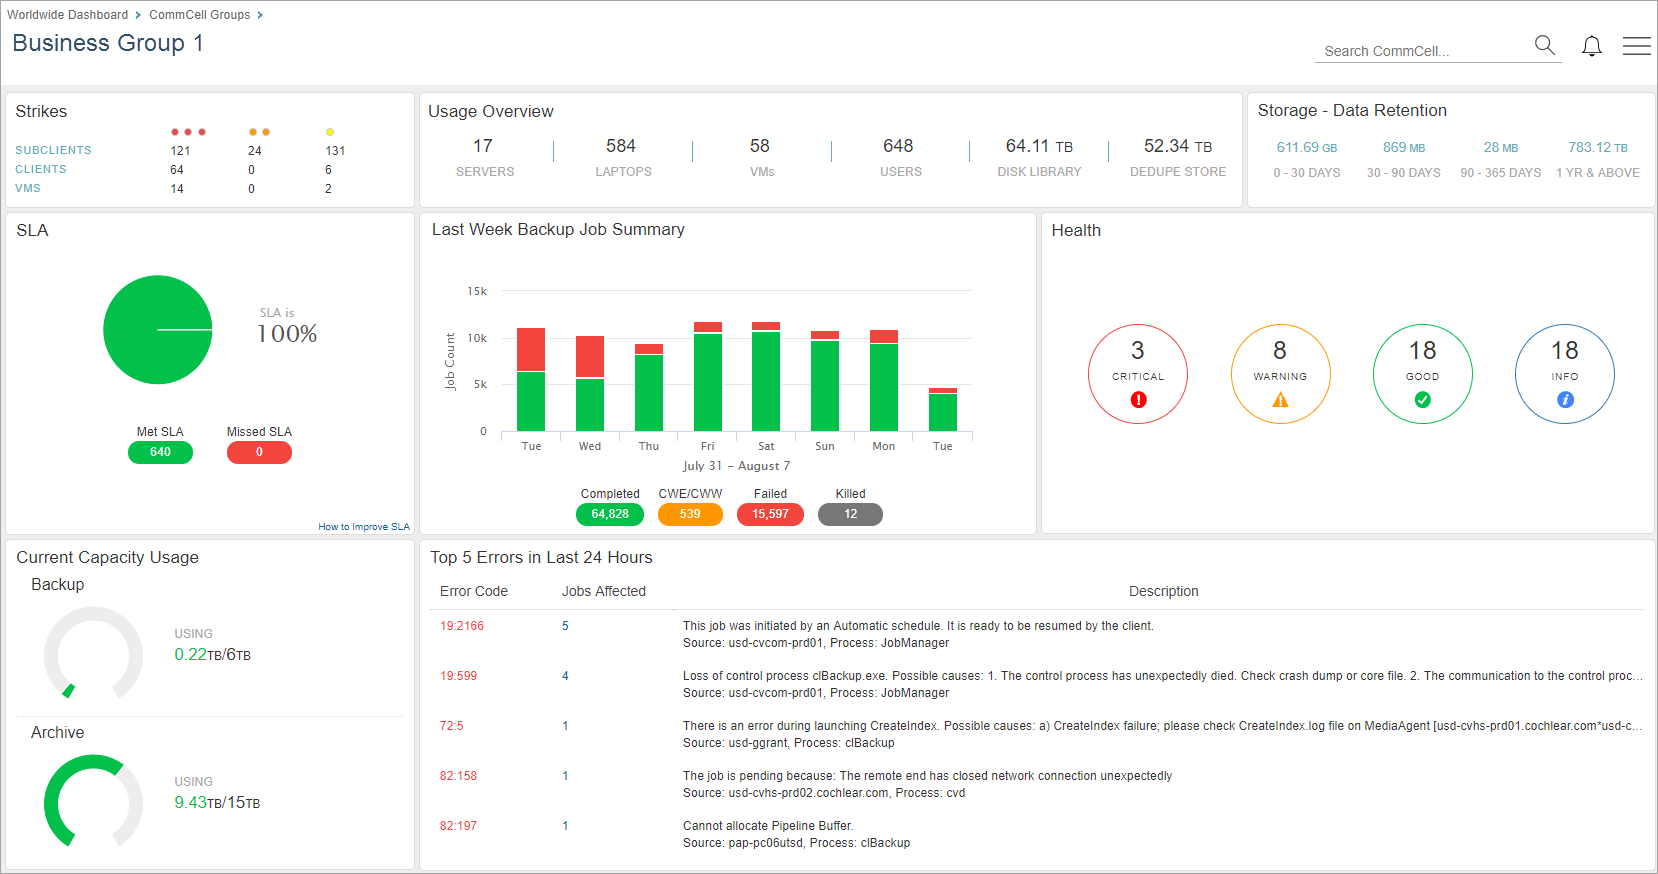Click the blue info icon
This screenshot has height=874, width=1658.
(1565, 400)
